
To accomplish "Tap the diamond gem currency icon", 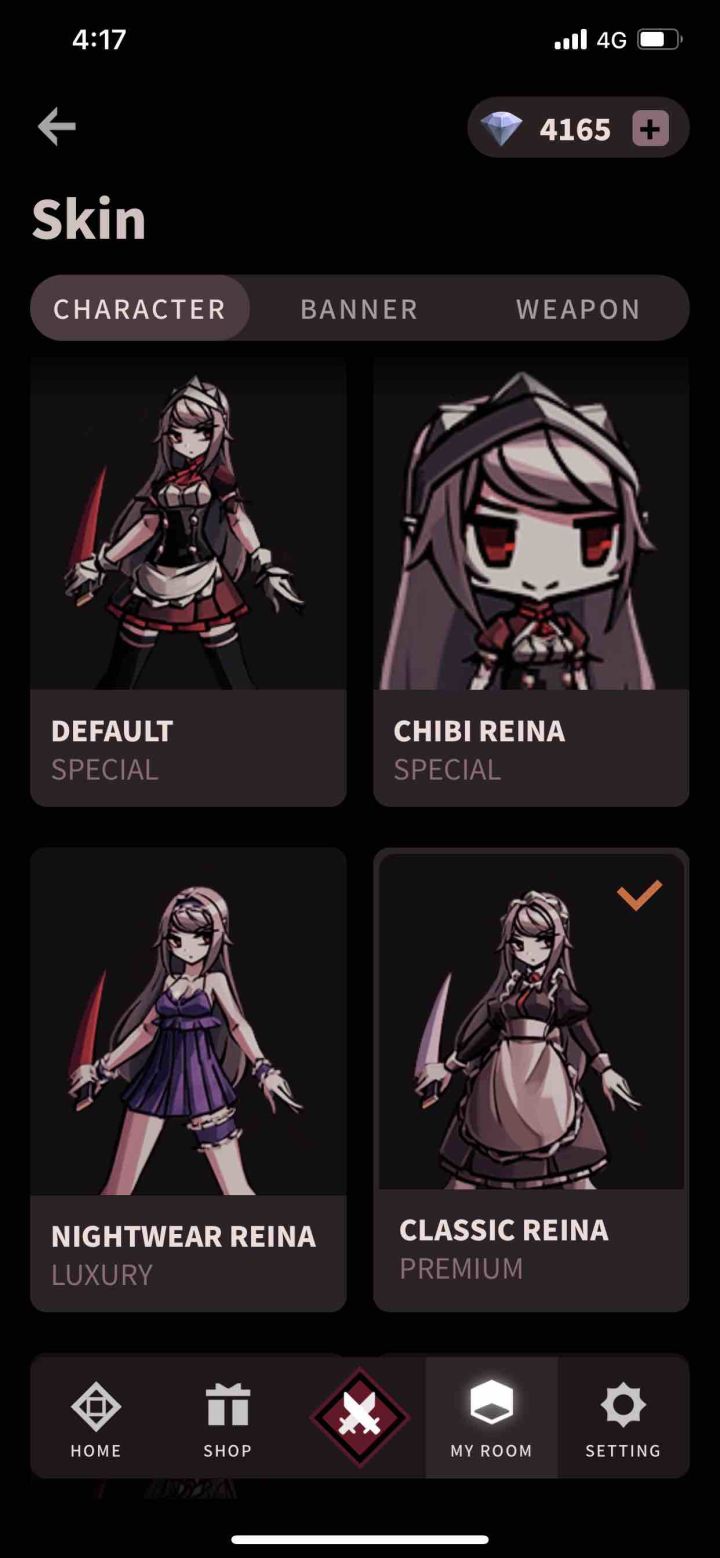I will coord(501,128).
